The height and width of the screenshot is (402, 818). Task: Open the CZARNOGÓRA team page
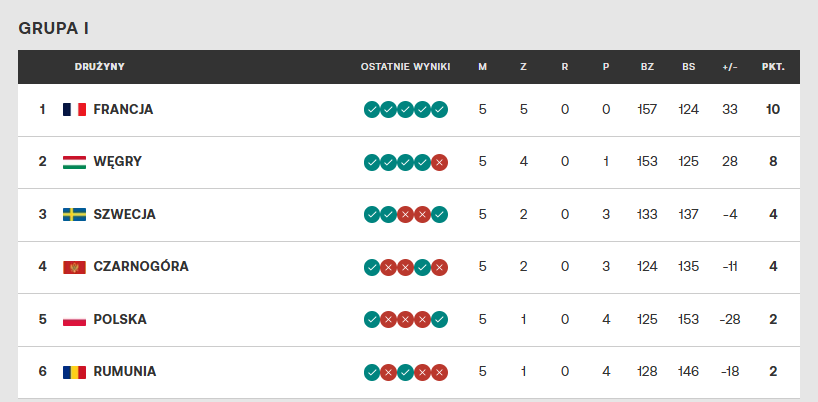(141, 267)
